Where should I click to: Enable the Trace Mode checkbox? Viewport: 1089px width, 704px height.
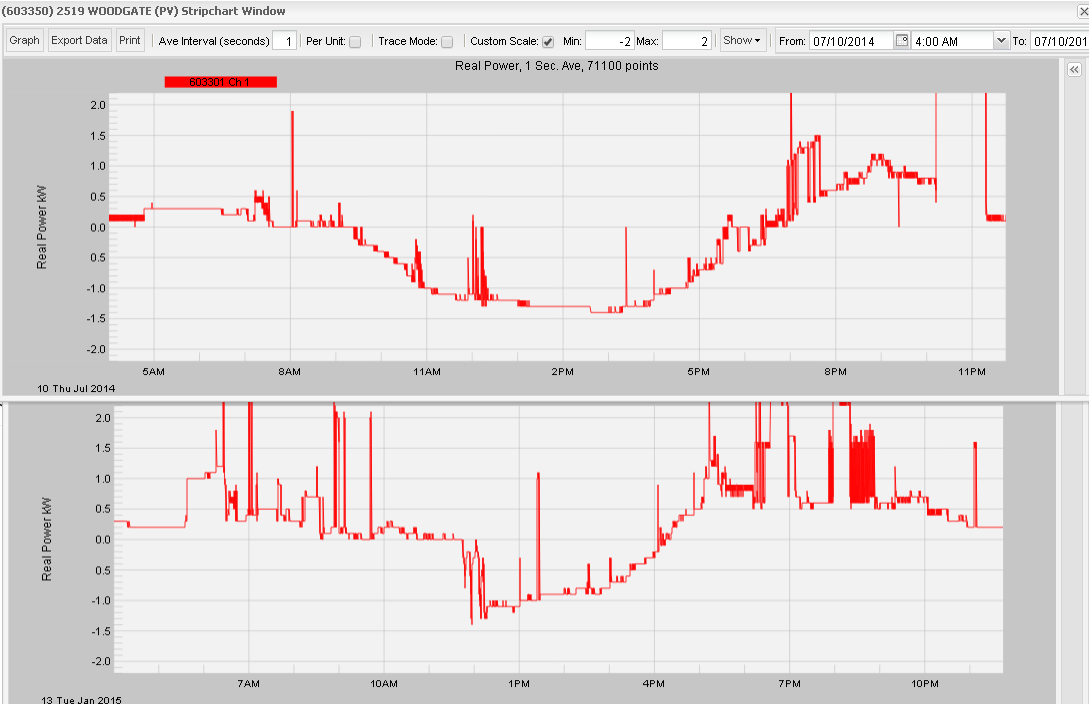[x=447, y=40]
